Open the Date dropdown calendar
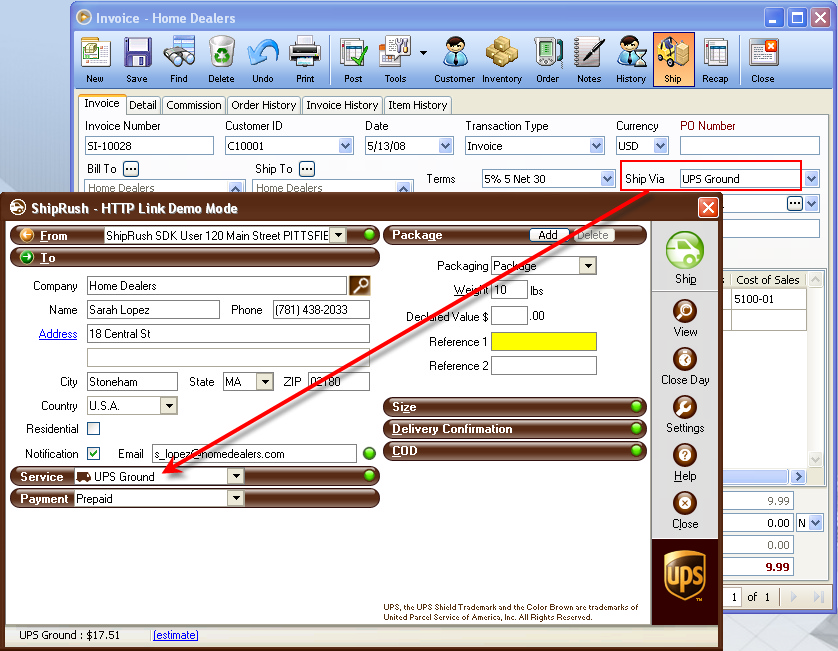Screen dimensions: 838x651 click(x=445, y=145)
